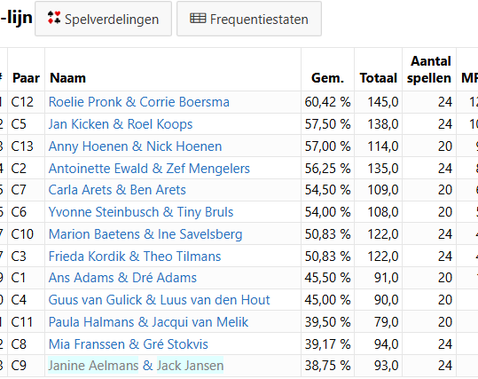Image resolution: width=478 pixels, height=379 pixels.
Task: Open Roelie Pronk & Corrie Boersma link
Action: click(139, 102)
